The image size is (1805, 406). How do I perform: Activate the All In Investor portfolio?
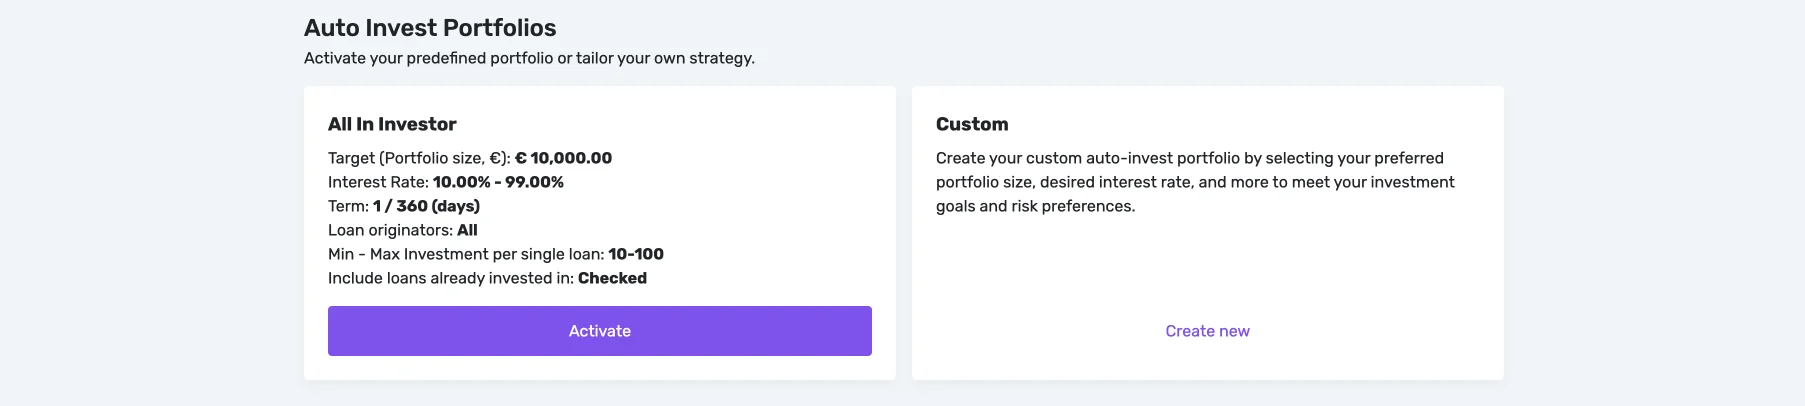[x=599, y=331]
